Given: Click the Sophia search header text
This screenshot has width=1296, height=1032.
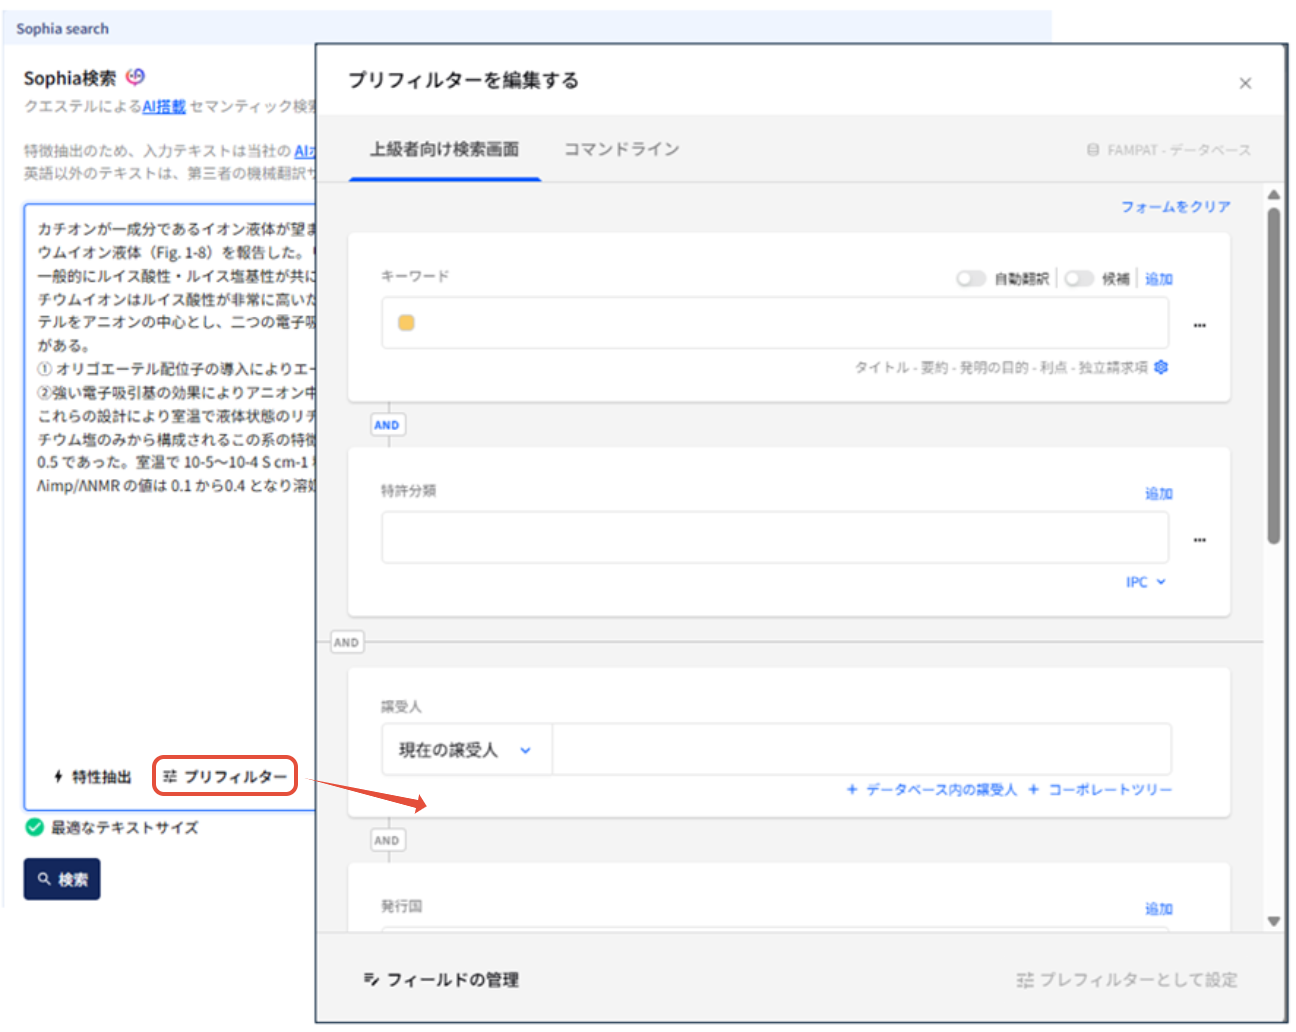Looking at the screenshot, I should [x=62, y=29].
